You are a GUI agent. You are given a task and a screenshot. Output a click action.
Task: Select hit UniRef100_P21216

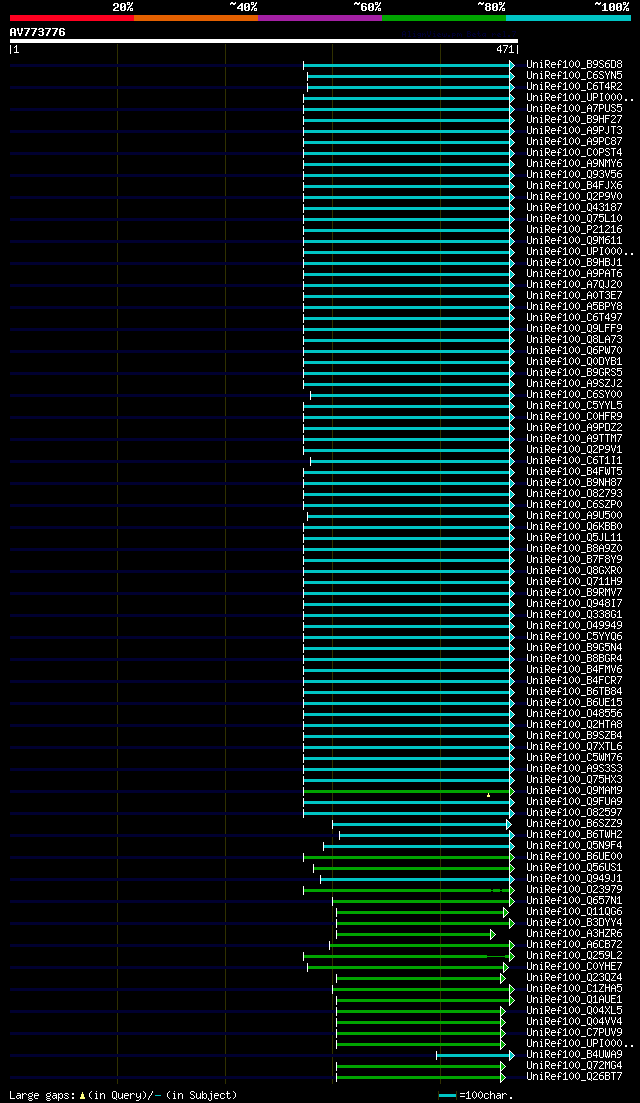[x=574, y=229]
